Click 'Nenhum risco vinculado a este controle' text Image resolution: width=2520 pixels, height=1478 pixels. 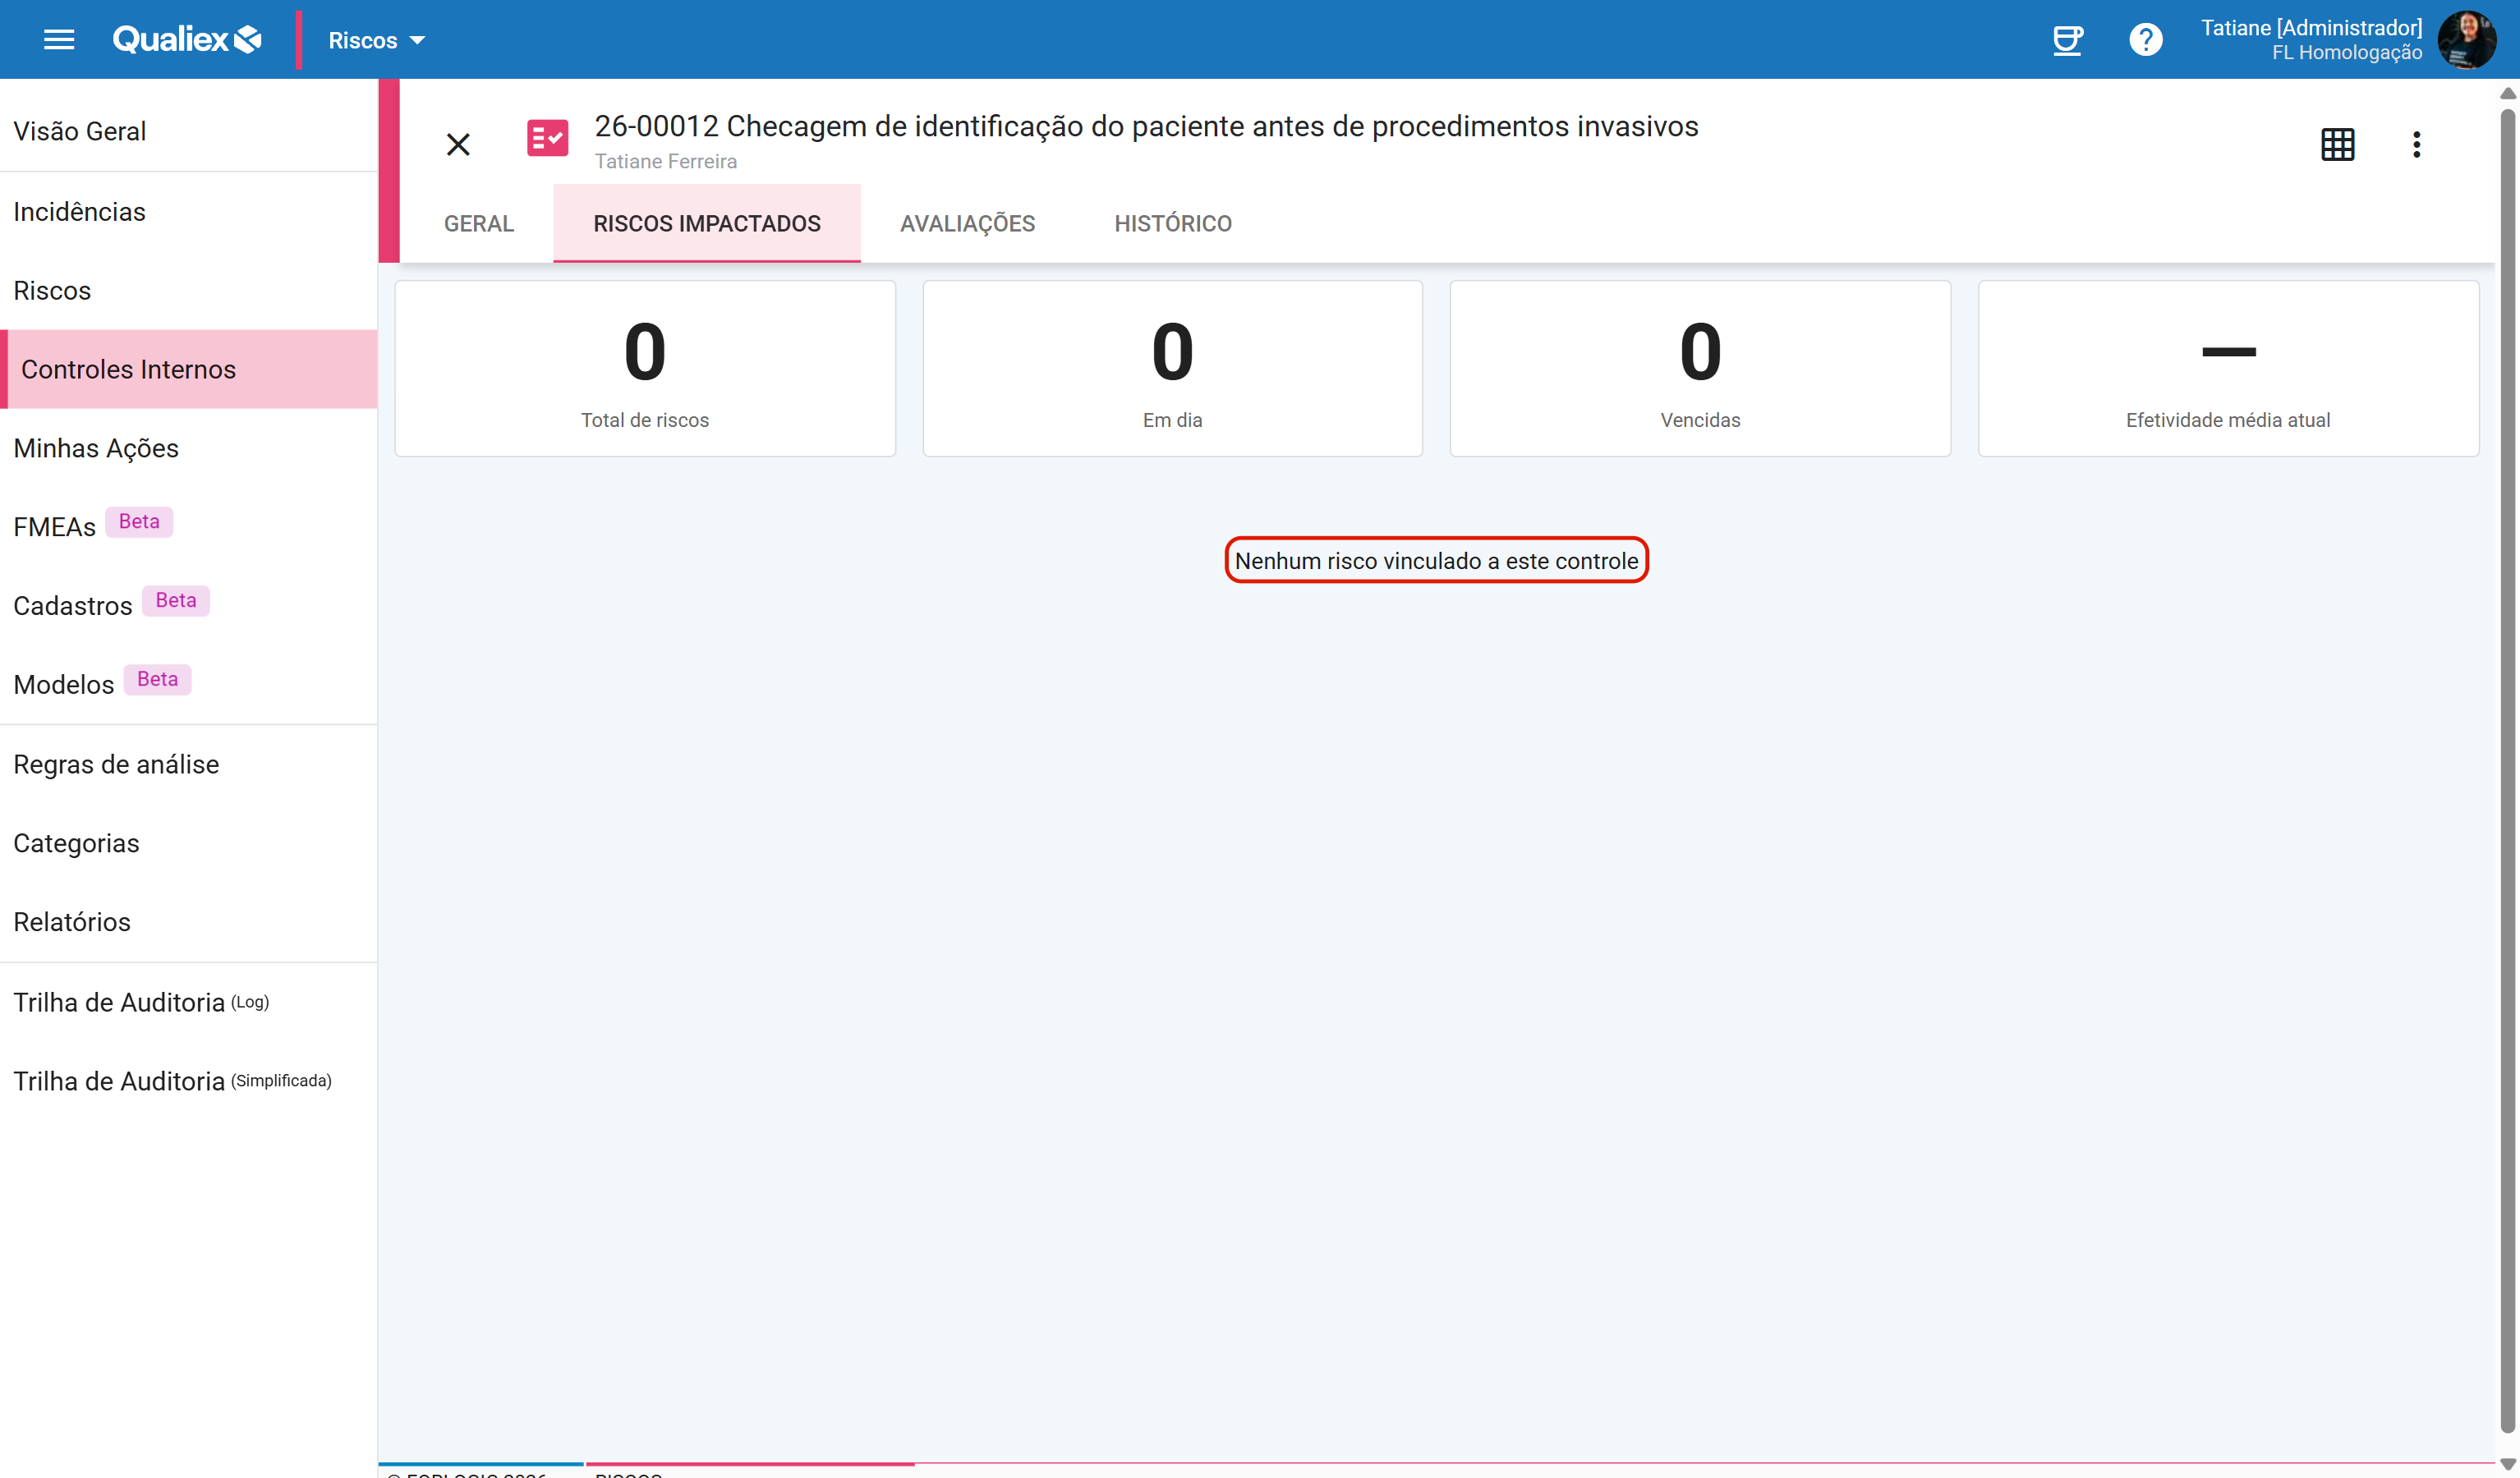point(1436,561)
